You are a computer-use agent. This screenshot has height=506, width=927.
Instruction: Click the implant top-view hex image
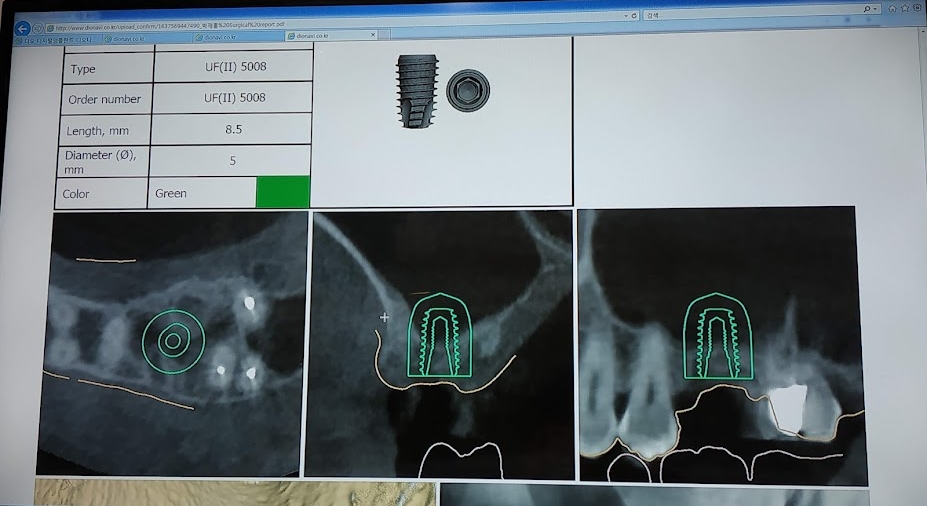click(x=468, y=90)
